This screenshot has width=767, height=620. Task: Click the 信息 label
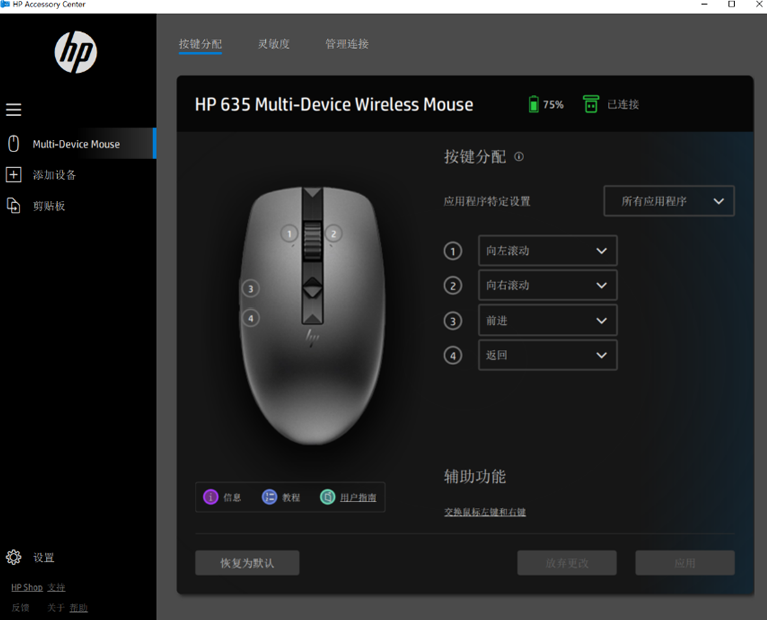[232, 497]
